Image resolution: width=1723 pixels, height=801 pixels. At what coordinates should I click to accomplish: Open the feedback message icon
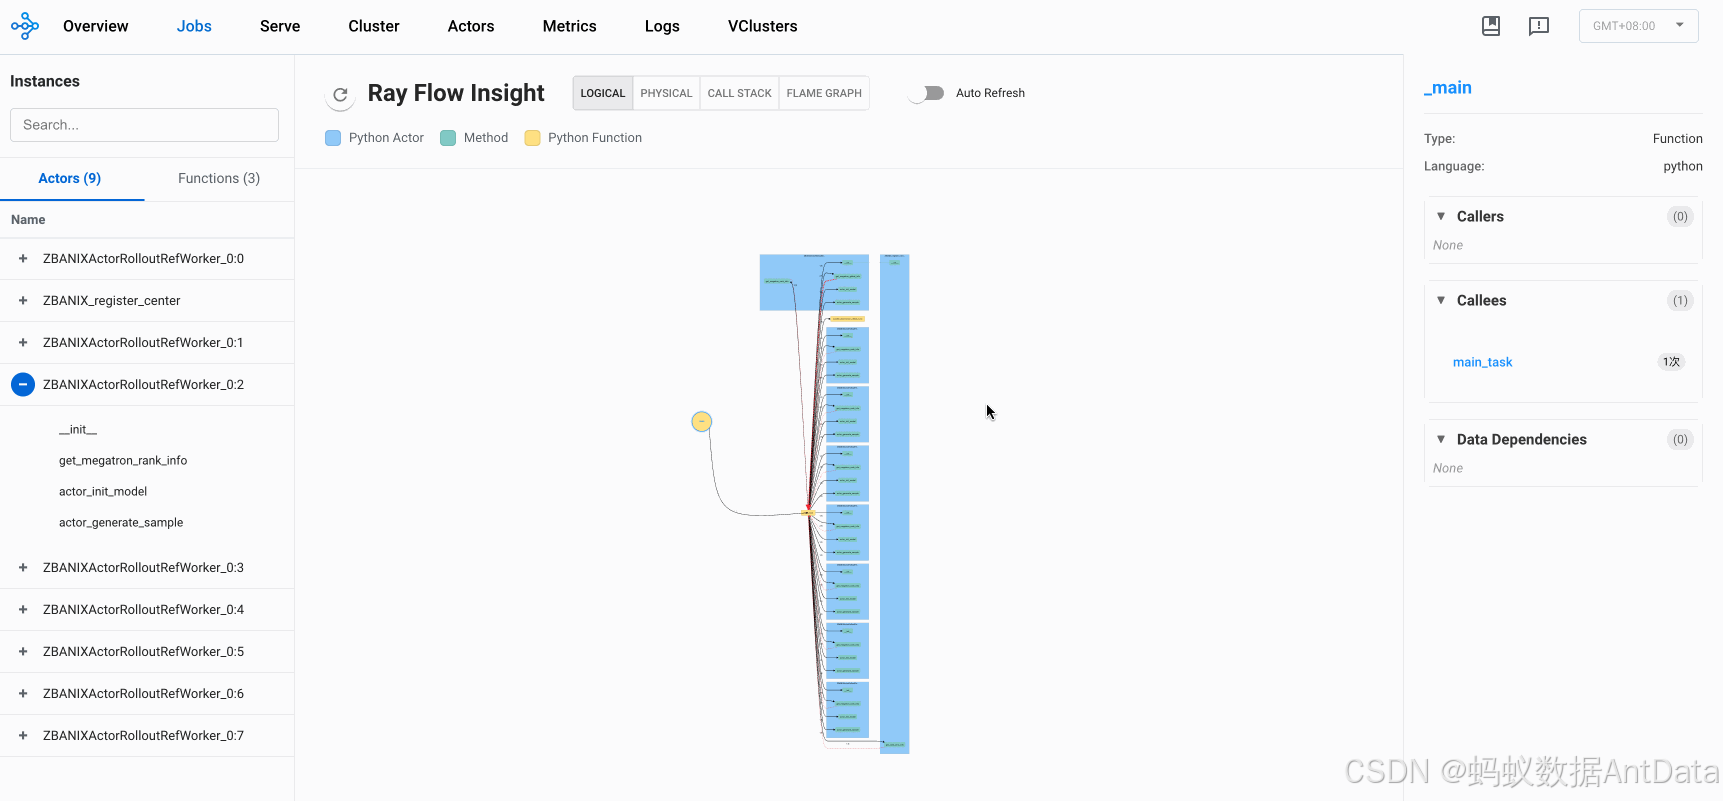coord(1539,26)
